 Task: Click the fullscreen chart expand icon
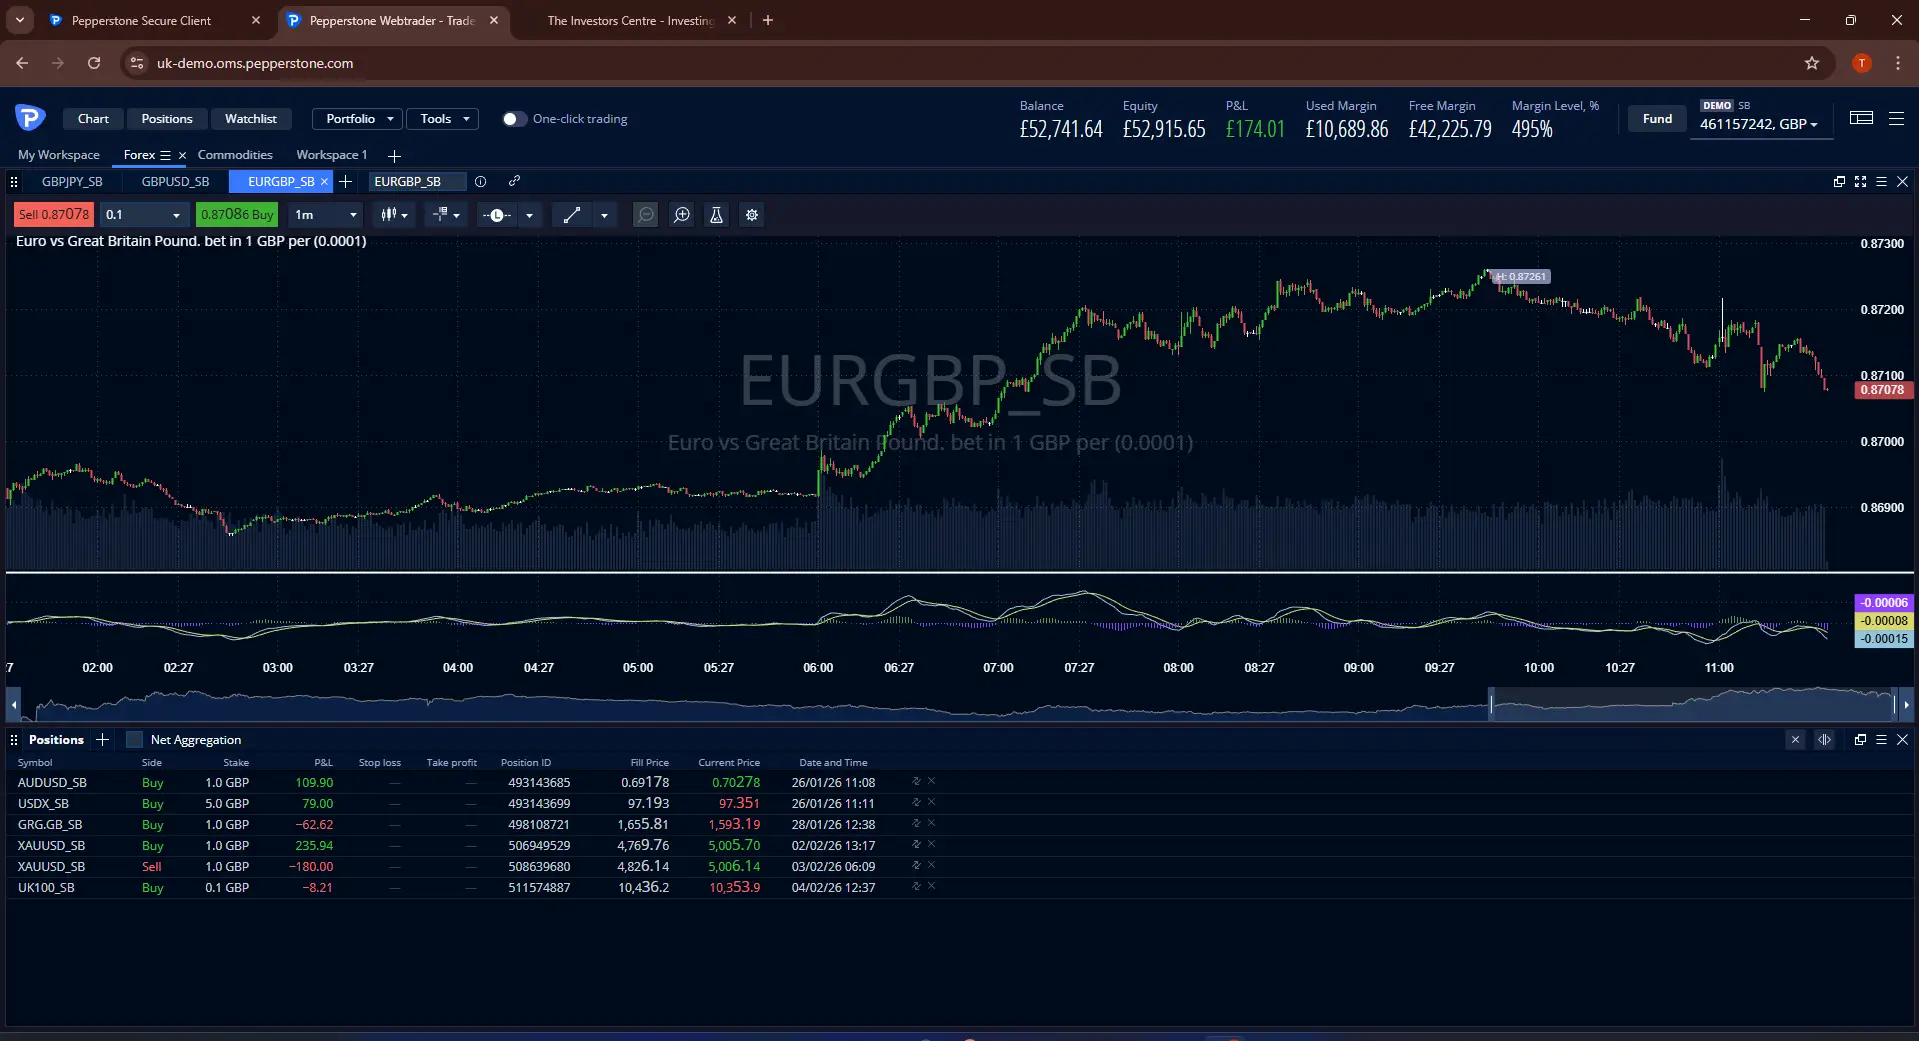(x=1860, y=182)
